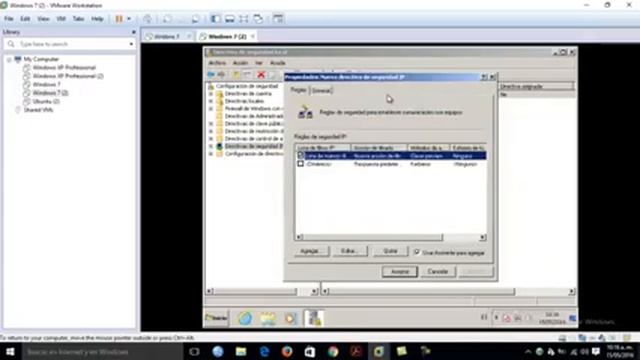Switch to the Reglas tab in properties dialog

pos(298,90)
